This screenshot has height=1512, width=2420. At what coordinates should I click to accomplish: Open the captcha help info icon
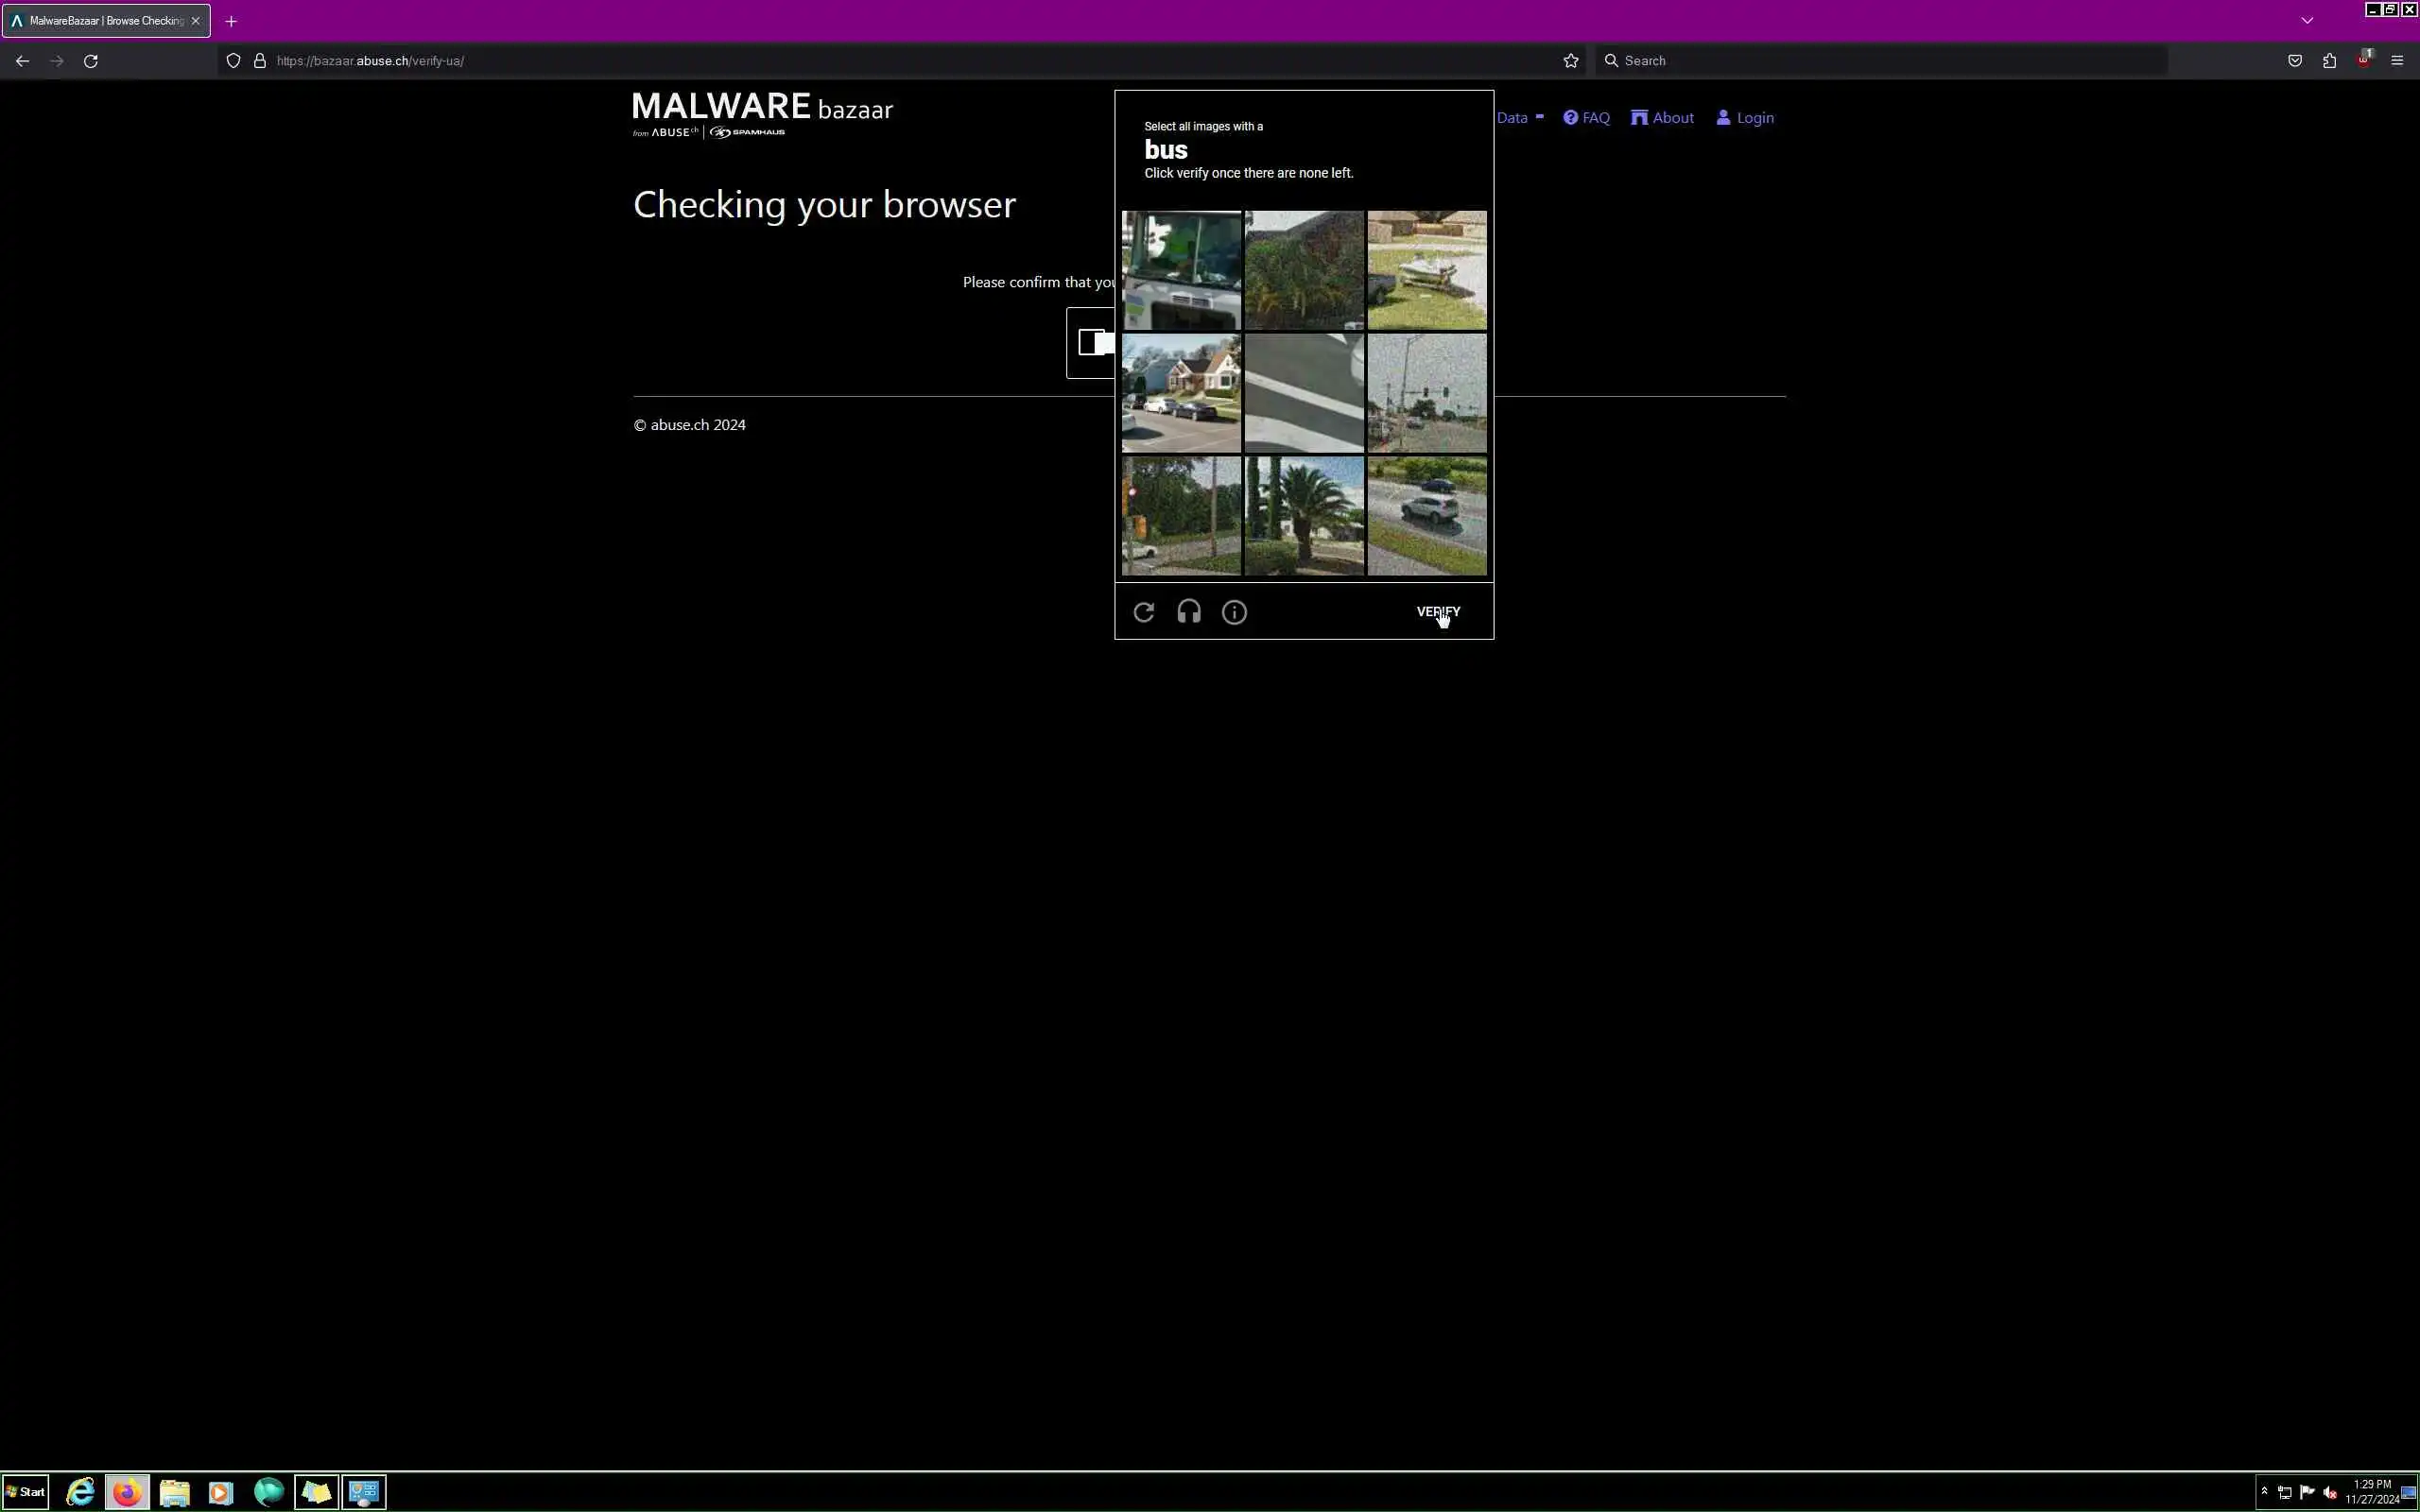click(1234, 612)
